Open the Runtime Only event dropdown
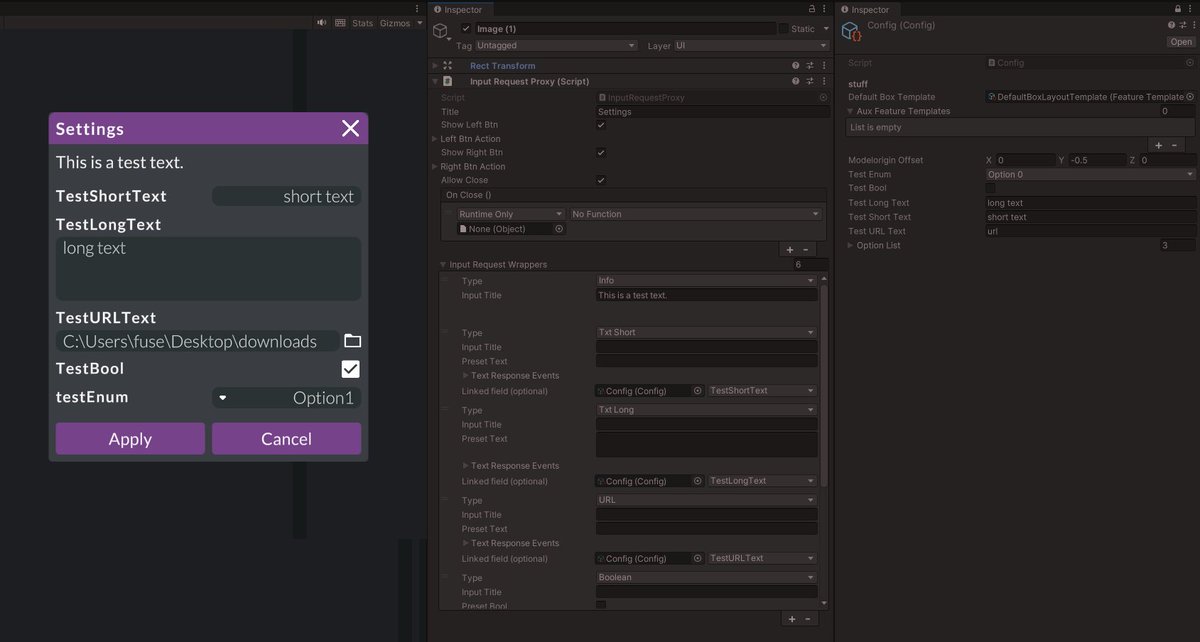The image size is (1200, 642). (508, 213)
